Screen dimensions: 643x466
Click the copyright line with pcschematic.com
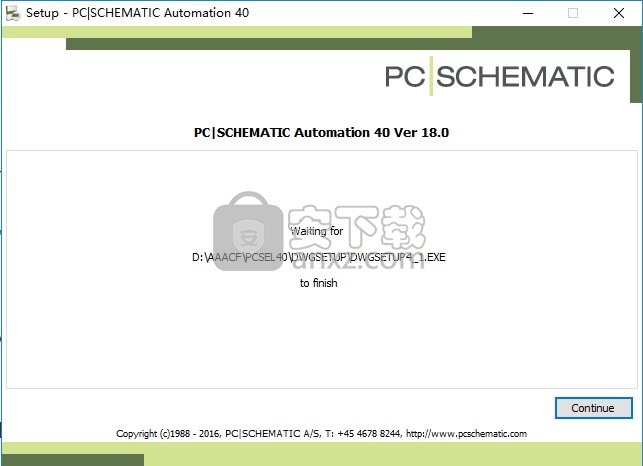(x=321, y=434)
